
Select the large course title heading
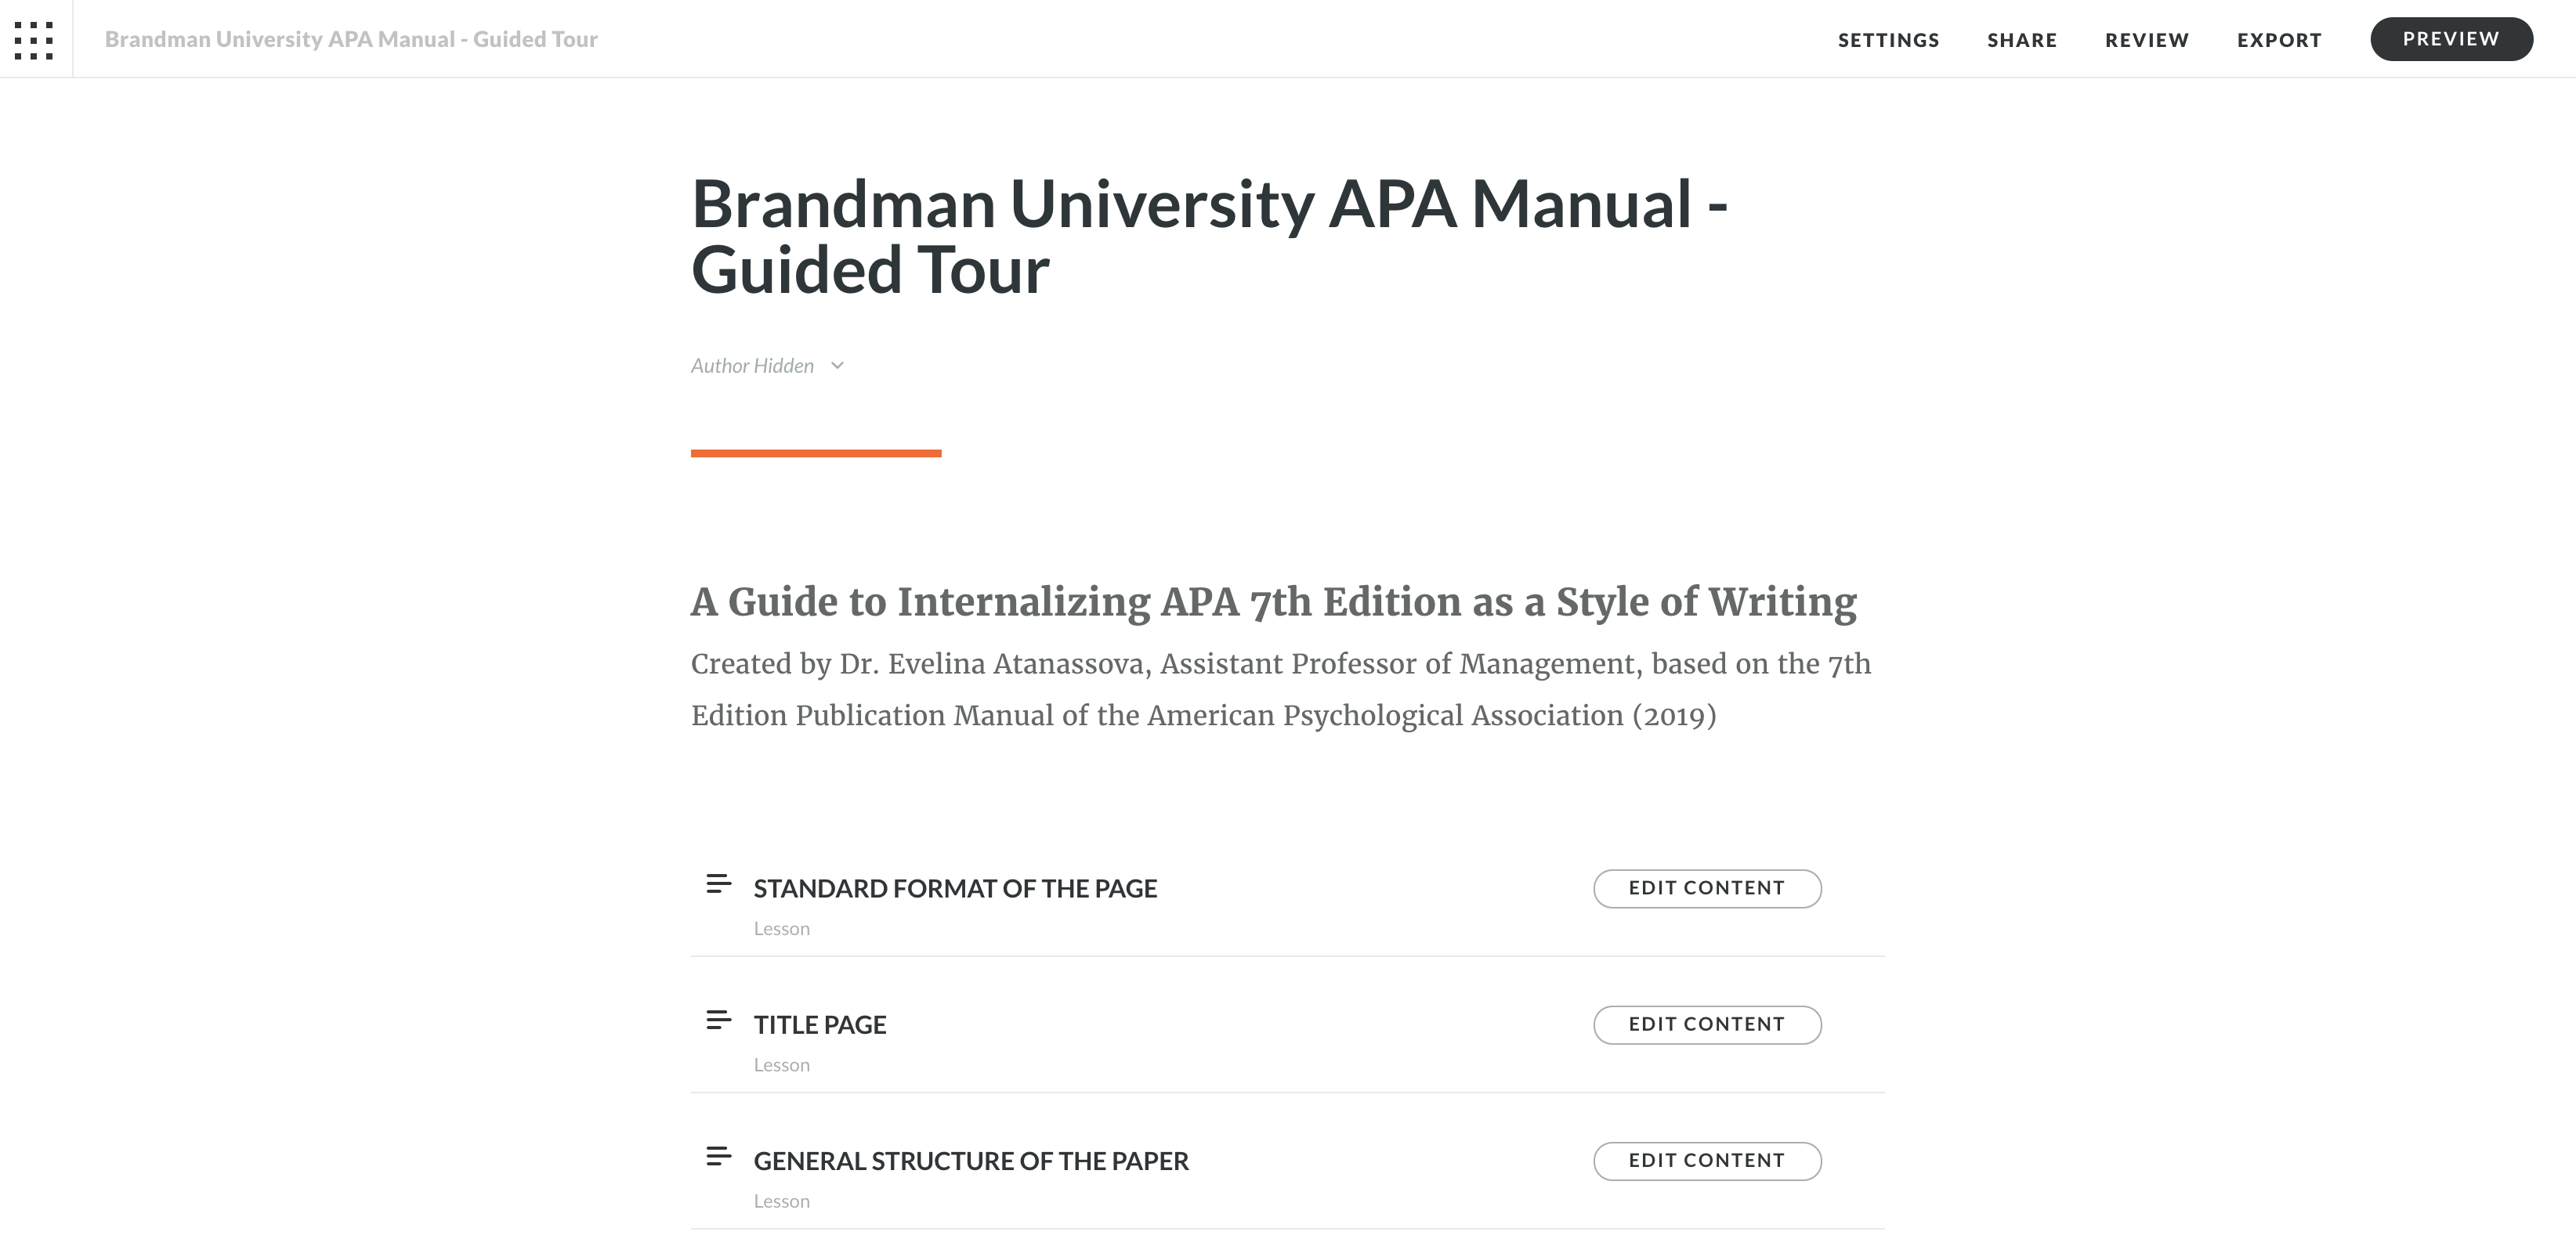[x=1209, y=237]
